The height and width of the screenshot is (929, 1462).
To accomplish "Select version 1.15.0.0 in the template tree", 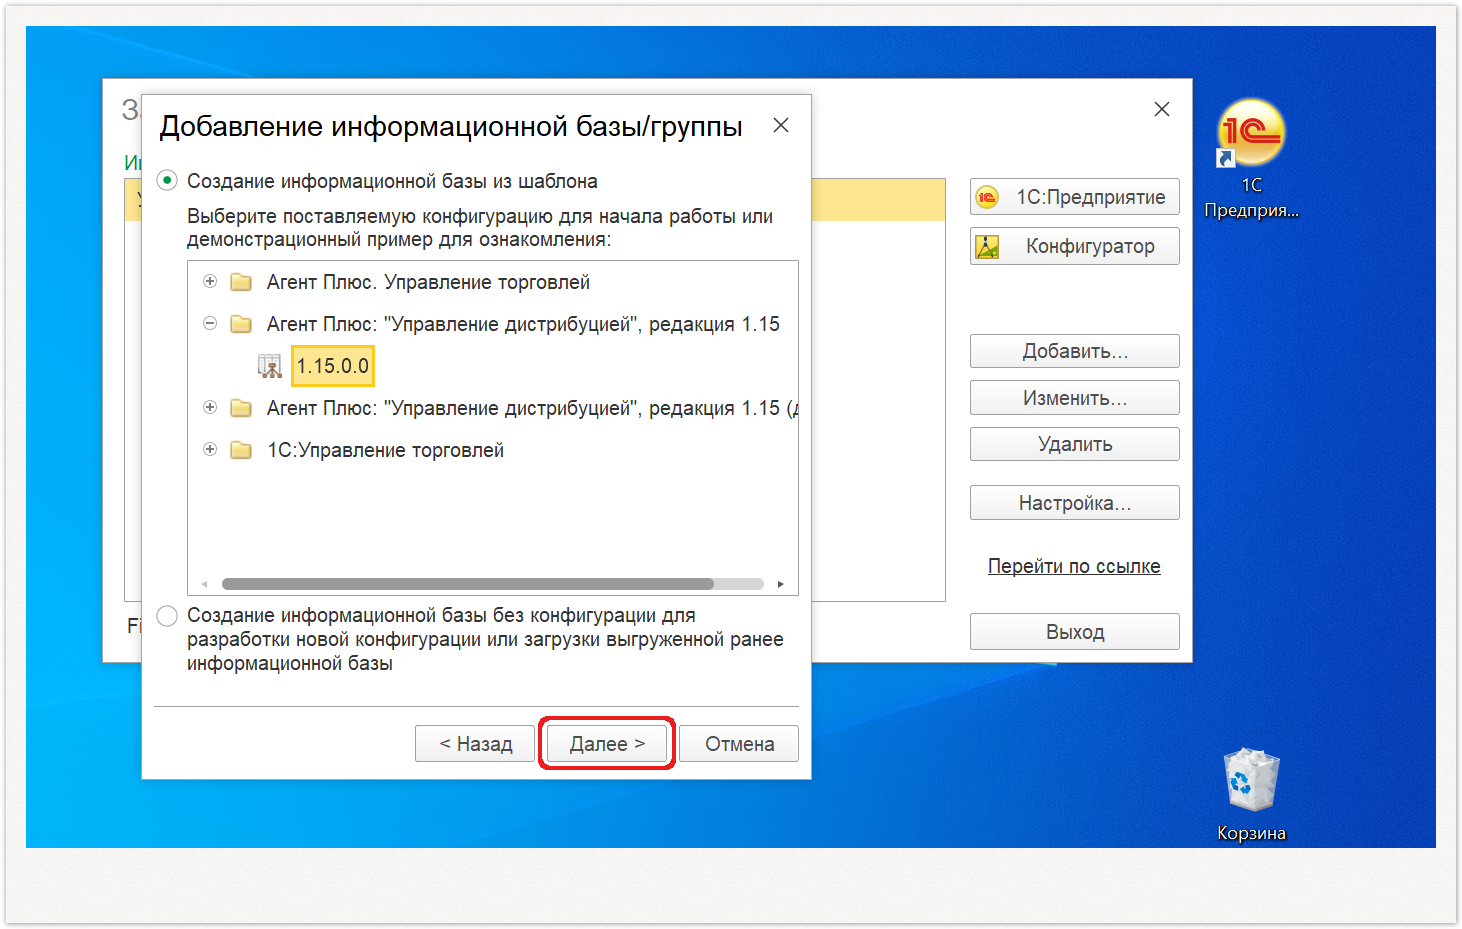I will point(333,366).
